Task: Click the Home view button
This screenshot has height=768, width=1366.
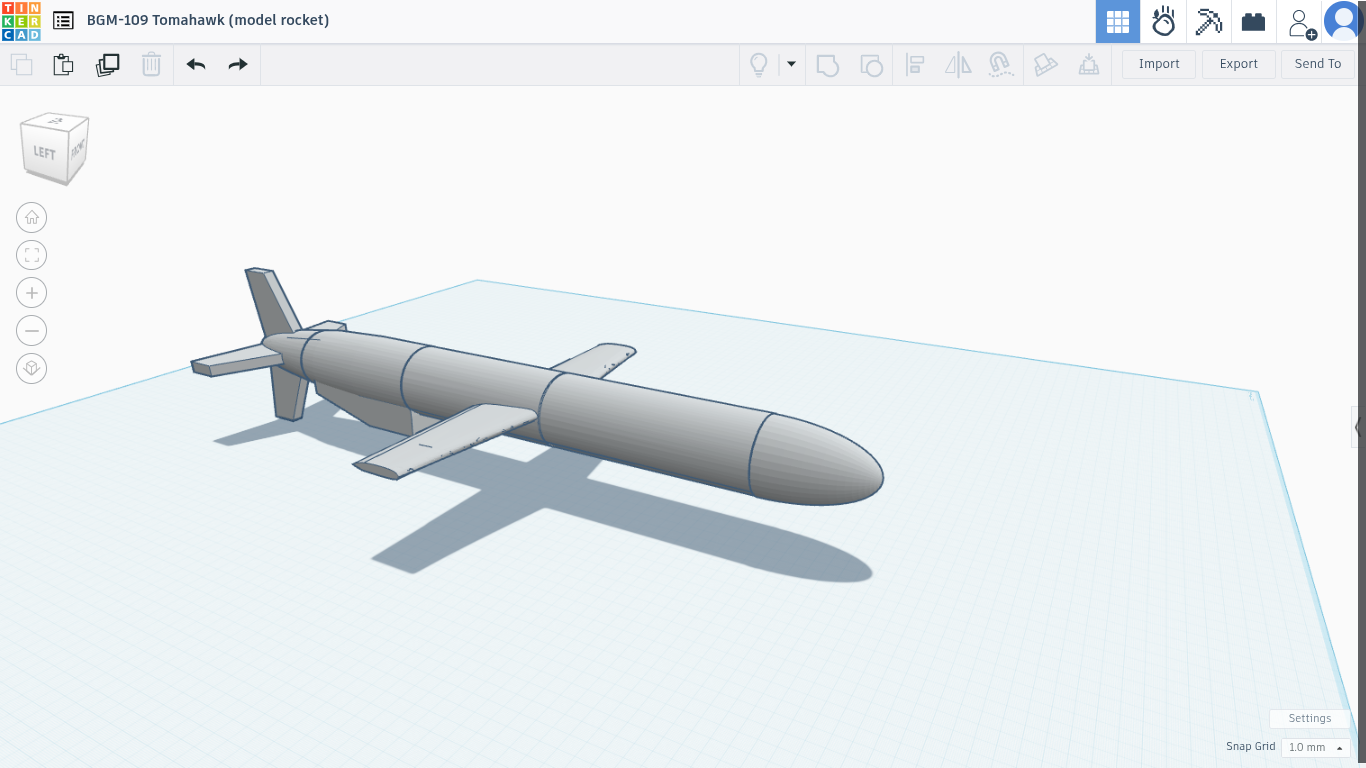Action: (x=32, y=217)
